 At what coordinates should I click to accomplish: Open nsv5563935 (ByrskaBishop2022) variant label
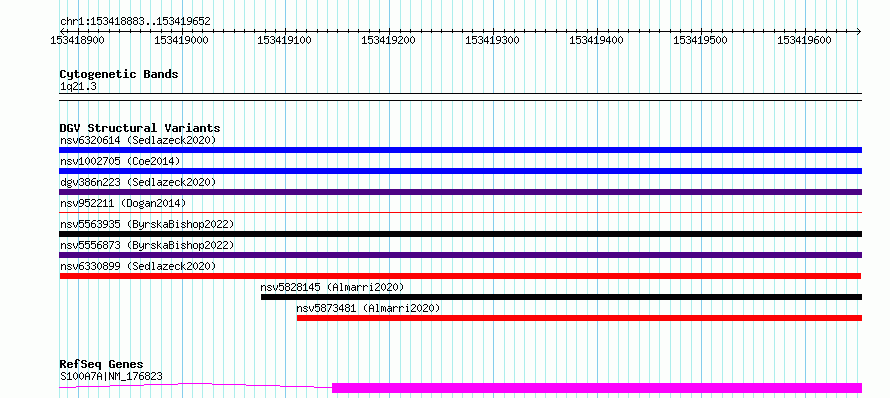(147, 224)
